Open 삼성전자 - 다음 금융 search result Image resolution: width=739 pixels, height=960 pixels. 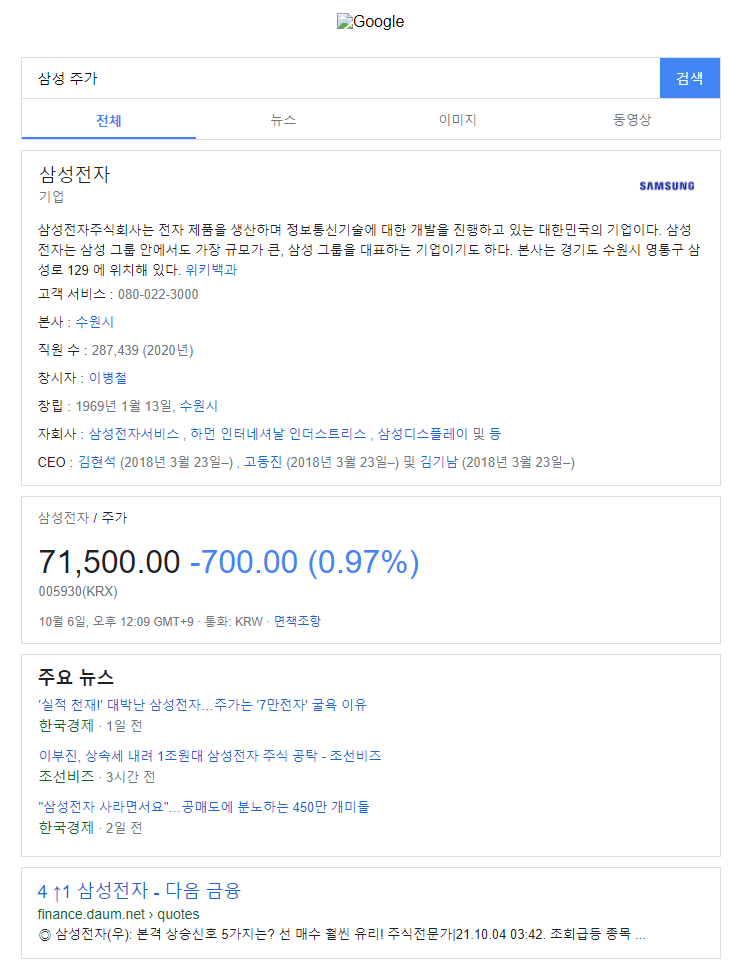click(x=139, y=890)
